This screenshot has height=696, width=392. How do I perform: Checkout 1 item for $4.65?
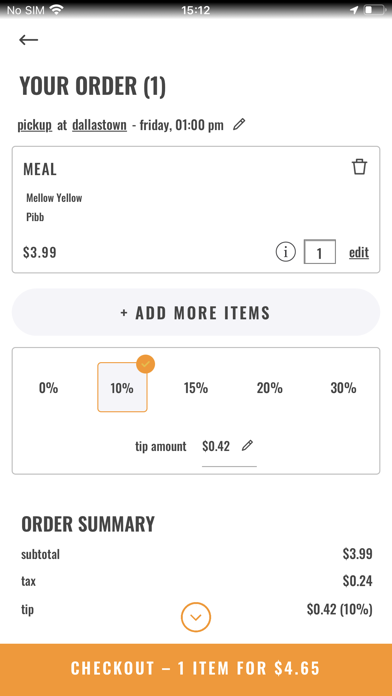click(x=196, y=668)
